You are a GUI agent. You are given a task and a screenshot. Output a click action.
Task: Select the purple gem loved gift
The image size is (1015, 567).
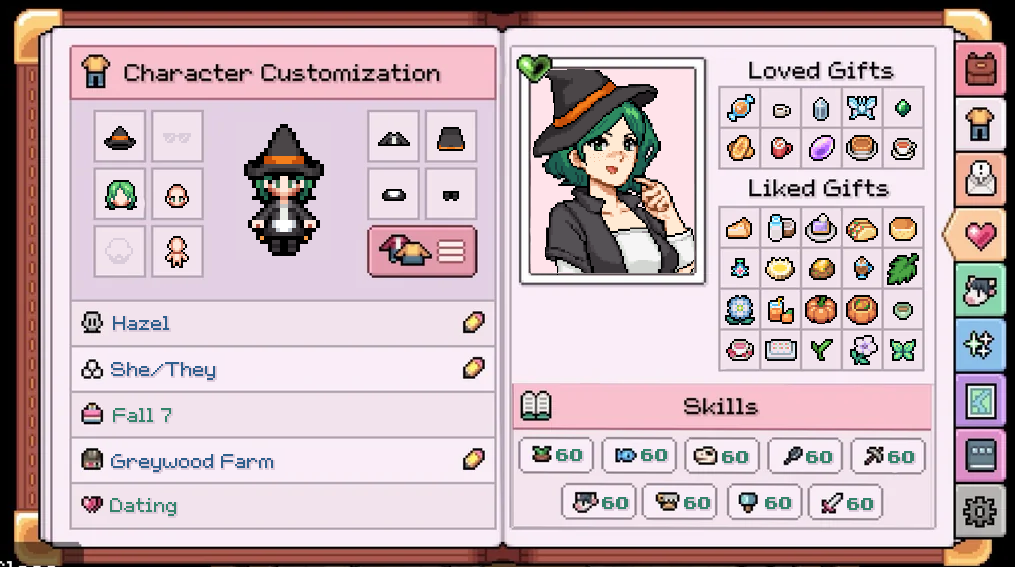pos(821,148)
